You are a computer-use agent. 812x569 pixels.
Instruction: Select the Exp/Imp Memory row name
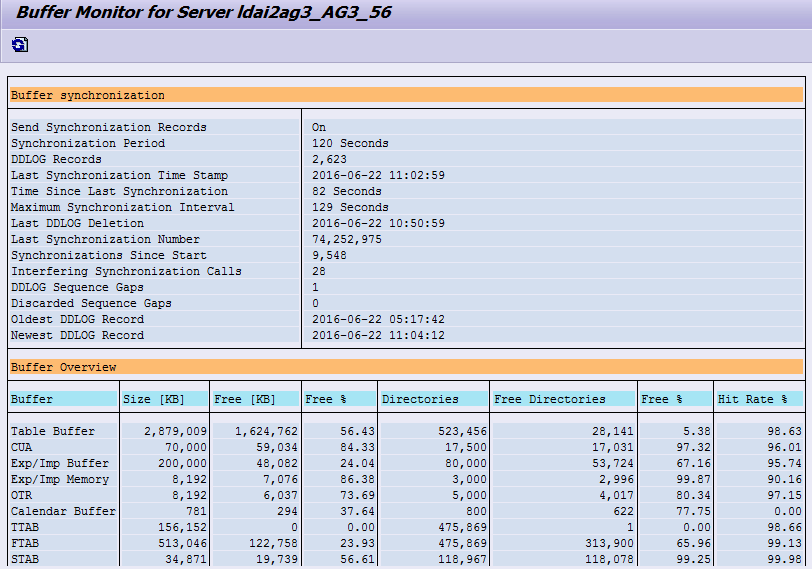point(60,480)
